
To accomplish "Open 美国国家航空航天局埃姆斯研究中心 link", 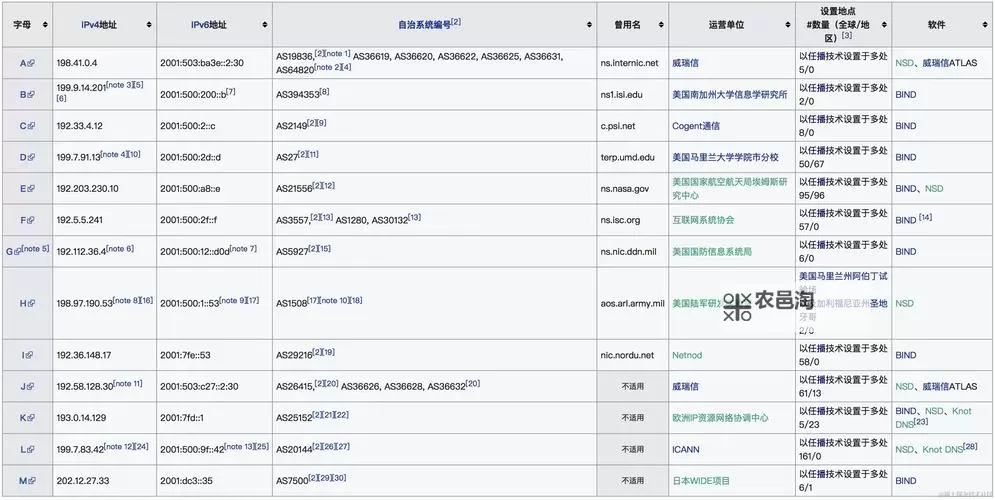I will coord(730,188).
